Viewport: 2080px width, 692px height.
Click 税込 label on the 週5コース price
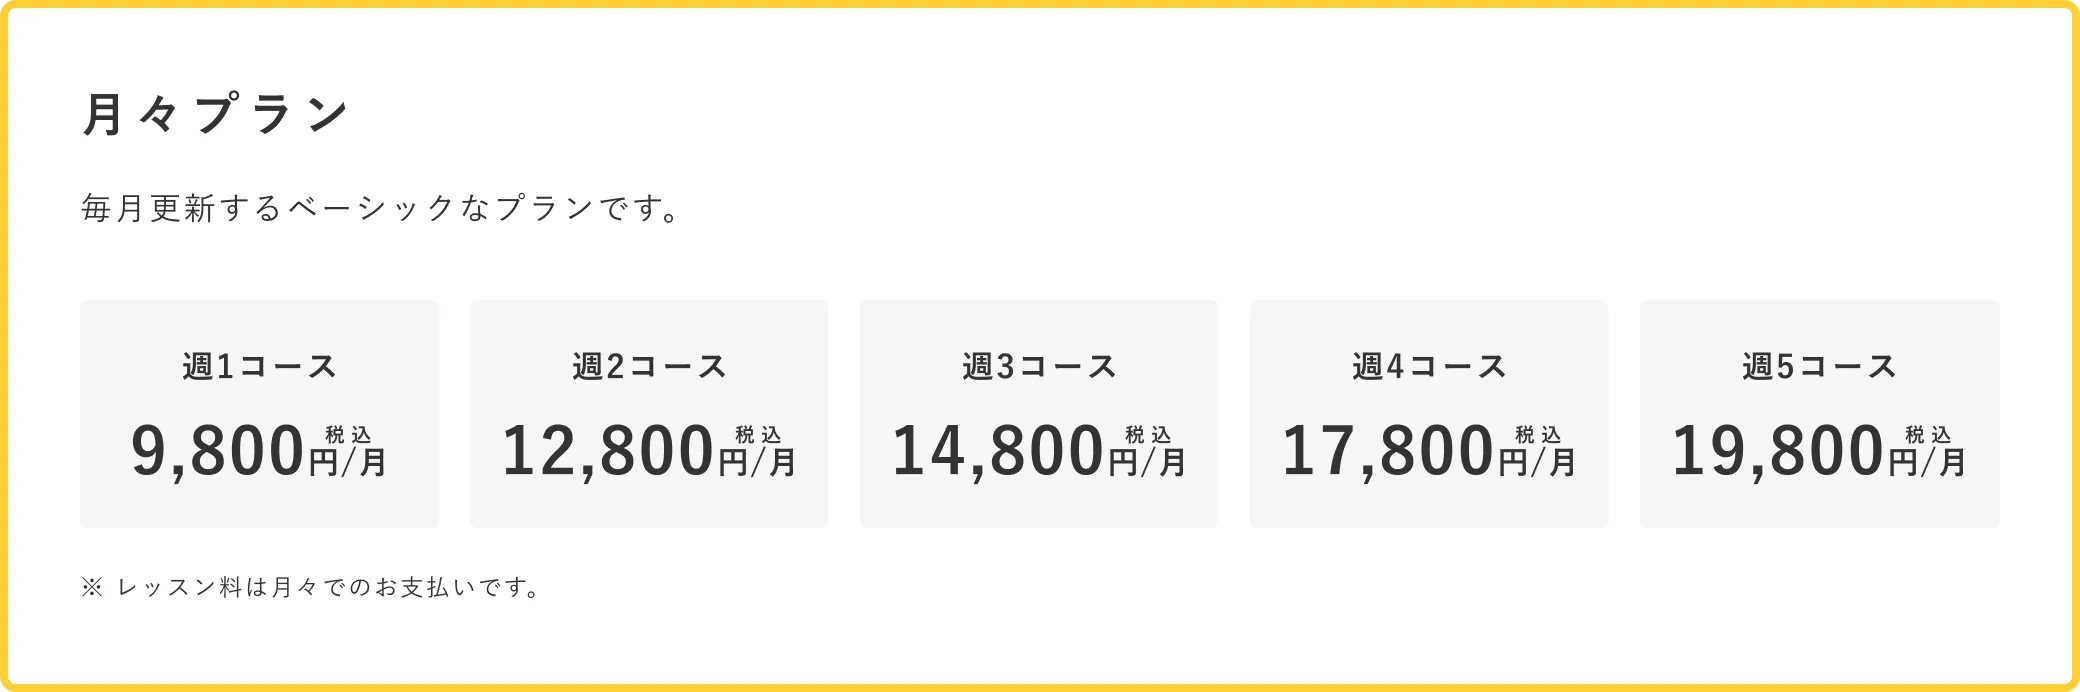[x=1928, y=435]
